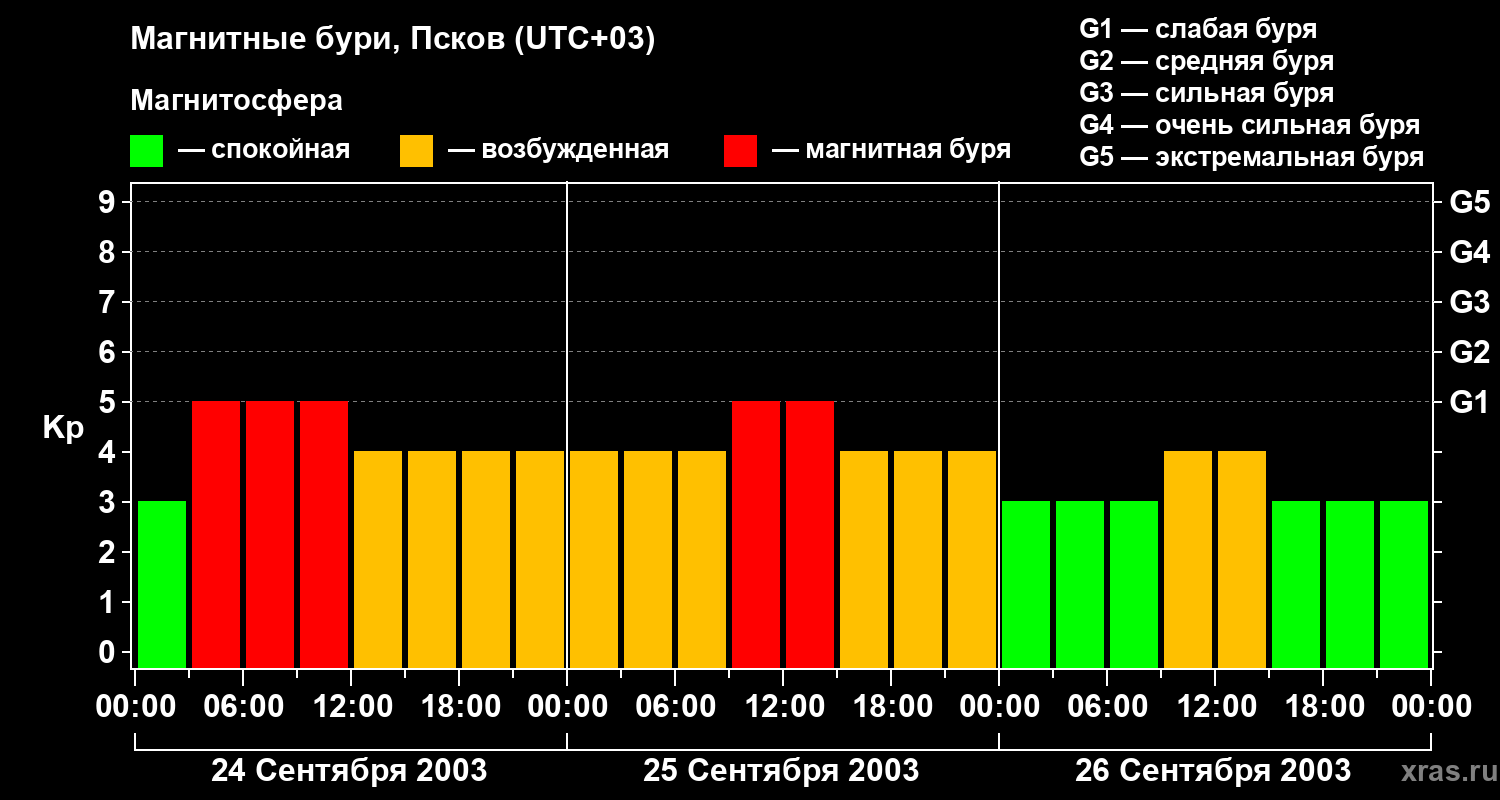Click the orange 21:00–00:00 bar on 25 Сентября
This screenshot has height=800, width=1500.
pyautogui.click(x=972, y=560)
